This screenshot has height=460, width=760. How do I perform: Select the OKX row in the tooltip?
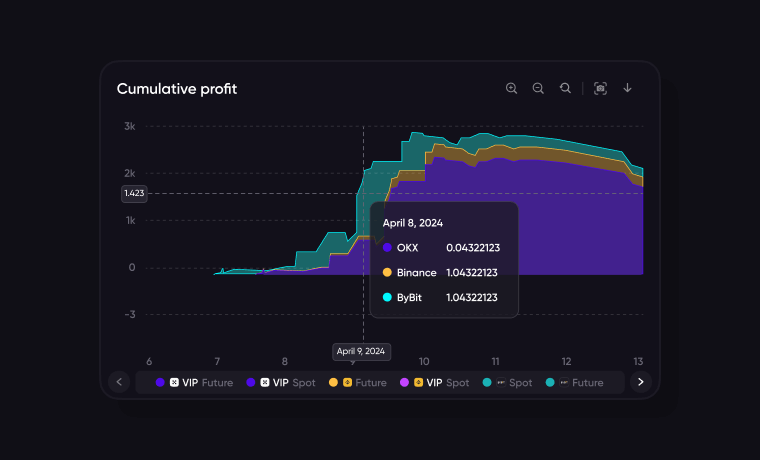point(443,247)
